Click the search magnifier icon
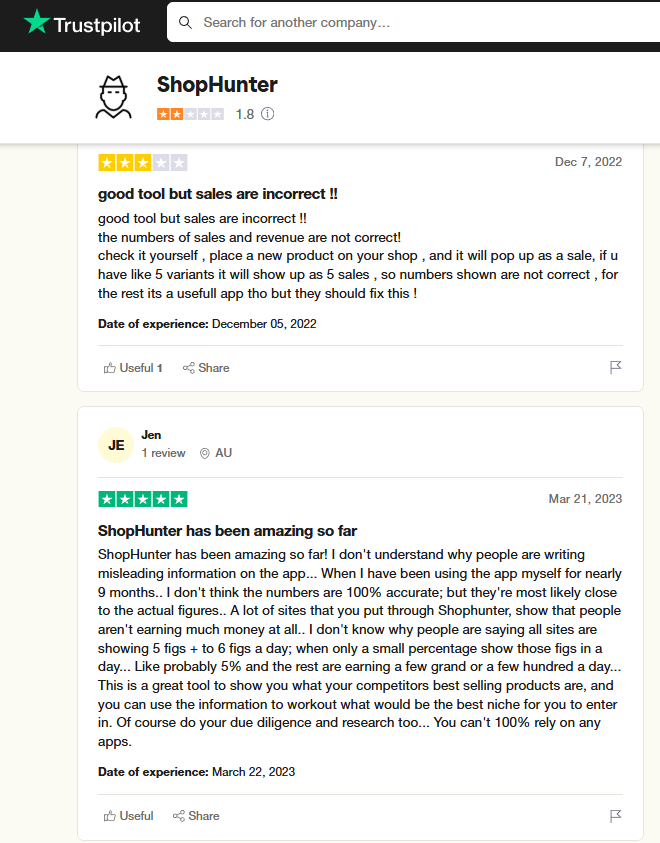Screen dimensions: 660x843 tap(185, 23)
